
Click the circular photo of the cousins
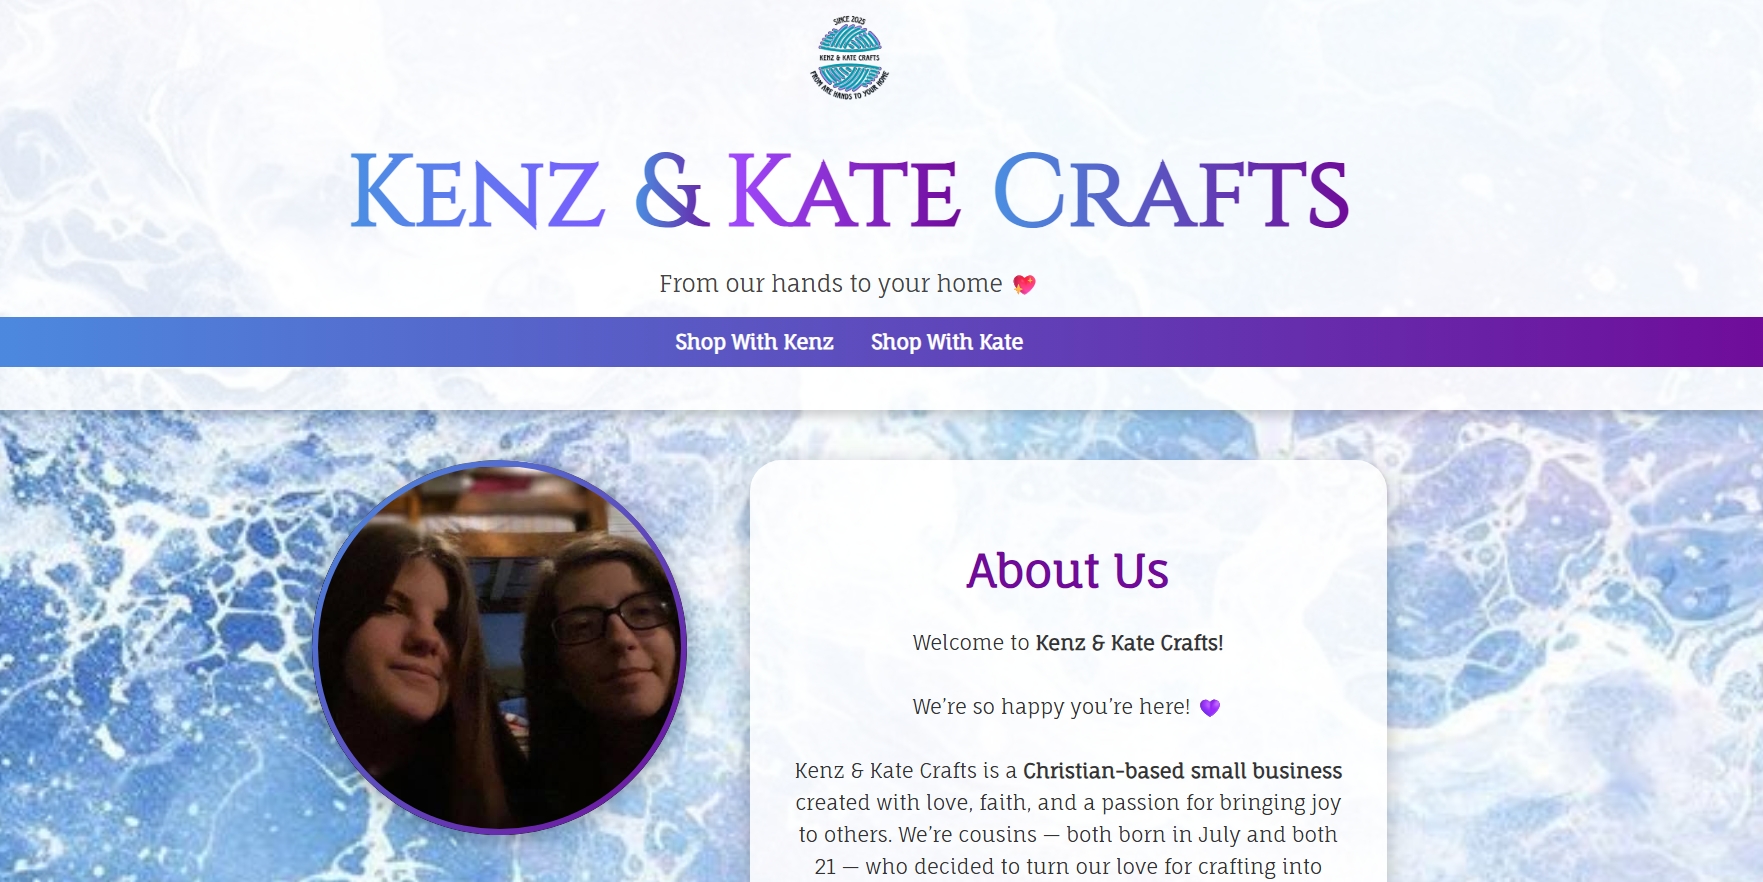pos(500,647)
